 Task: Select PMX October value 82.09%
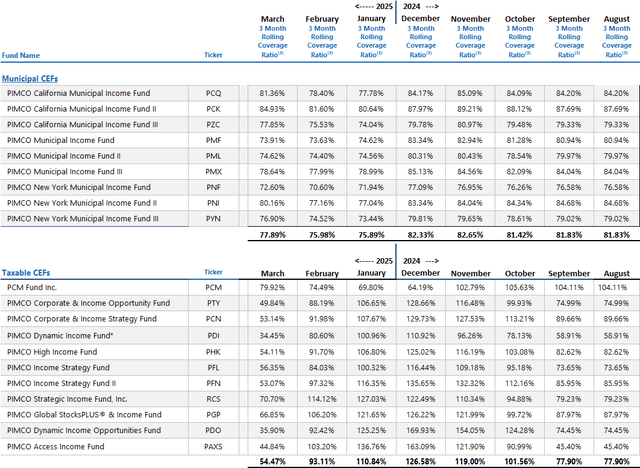click(519, 172)
